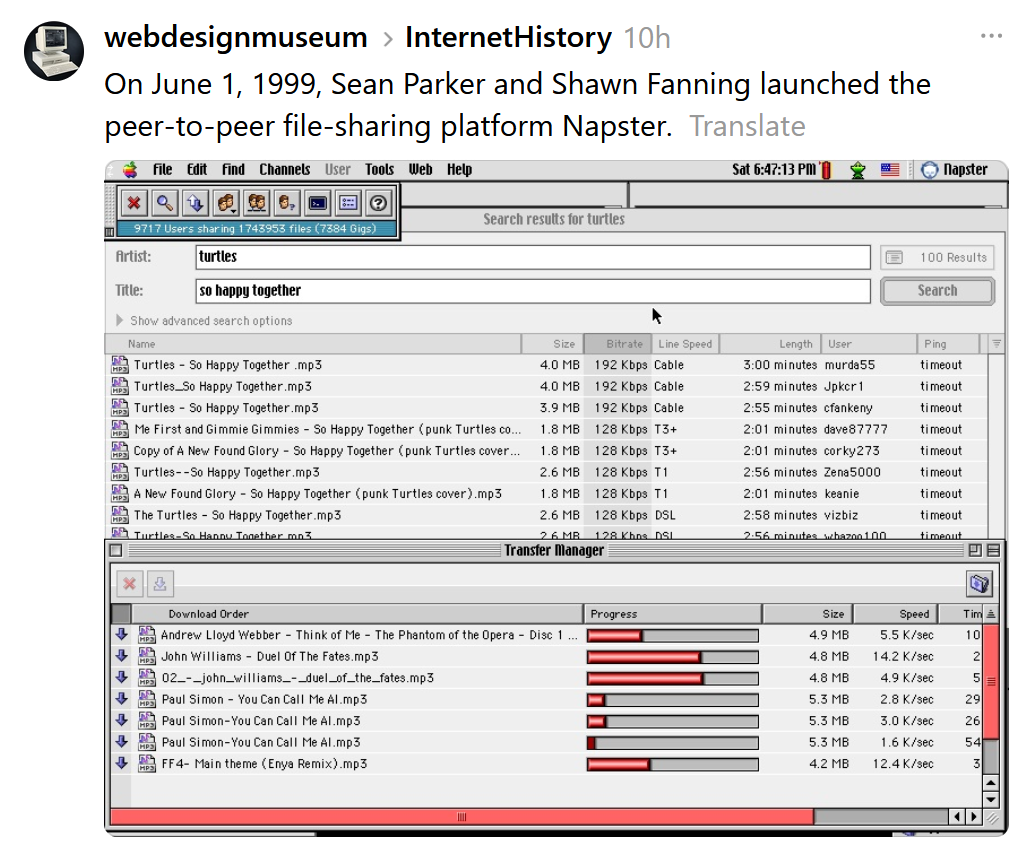Click the Progress column header
This screenshot has height=854, width=1034.
673,614
